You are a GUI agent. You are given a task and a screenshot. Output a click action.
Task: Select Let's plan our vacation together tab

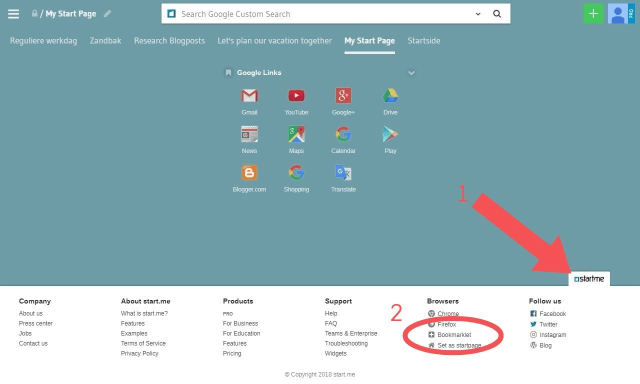click(x=274, y=41)
